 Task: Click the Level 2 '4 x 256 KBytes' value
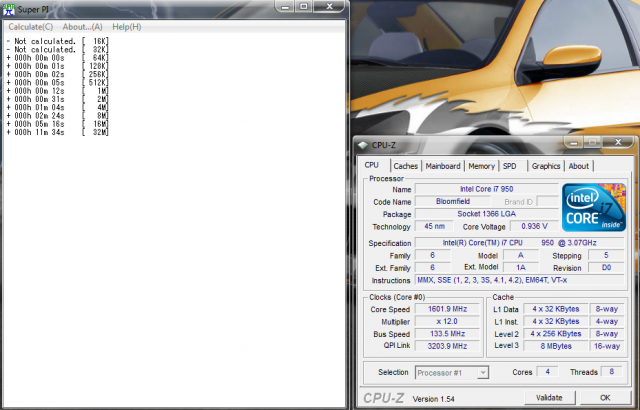[x=556, y=334]
